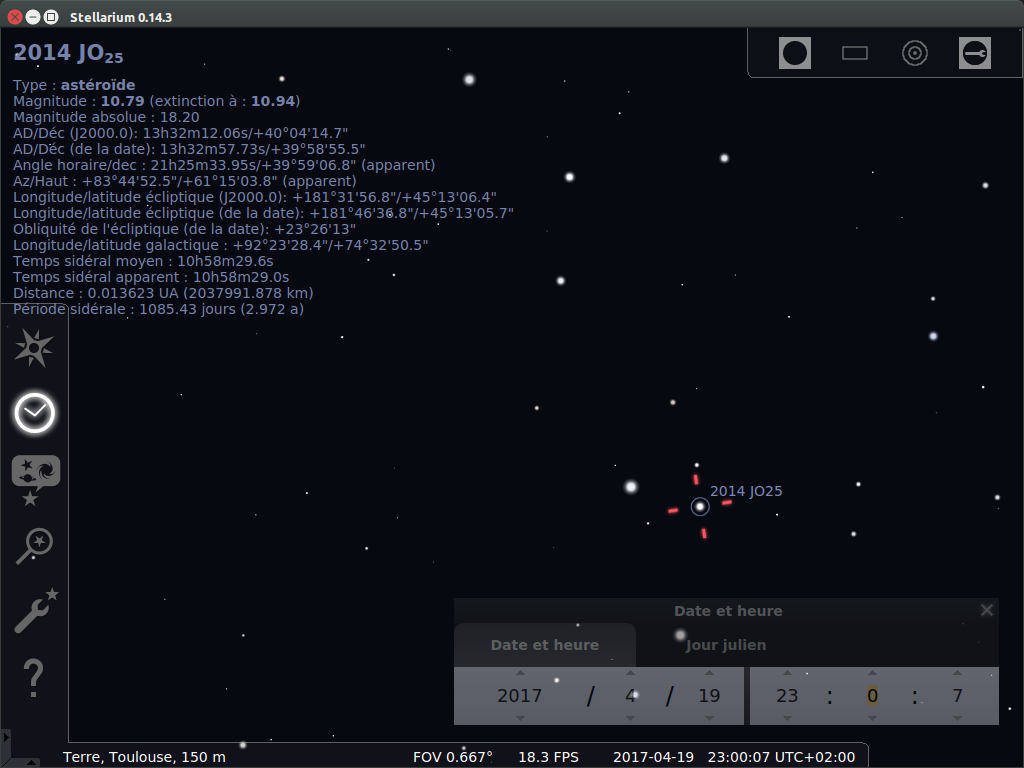
Task: Toggle the CCD sensor frame rectangle icon
Action: pos(855,53)
